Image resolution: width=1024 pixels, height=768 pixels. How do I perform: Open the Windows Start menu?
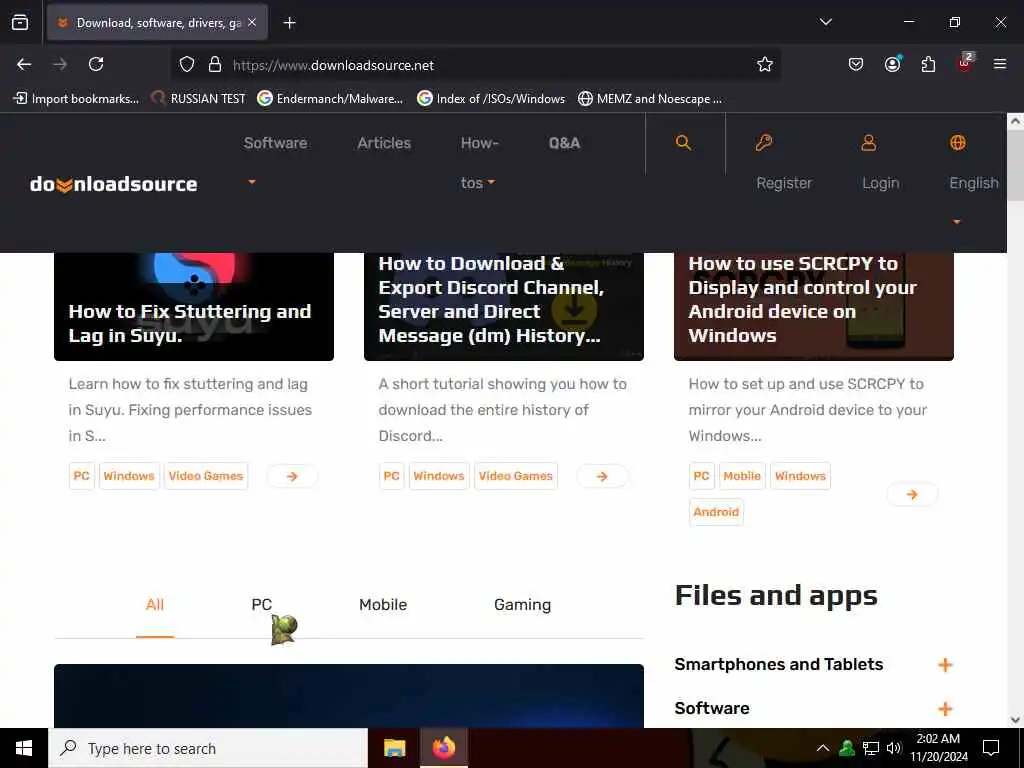tap(24, 748)
